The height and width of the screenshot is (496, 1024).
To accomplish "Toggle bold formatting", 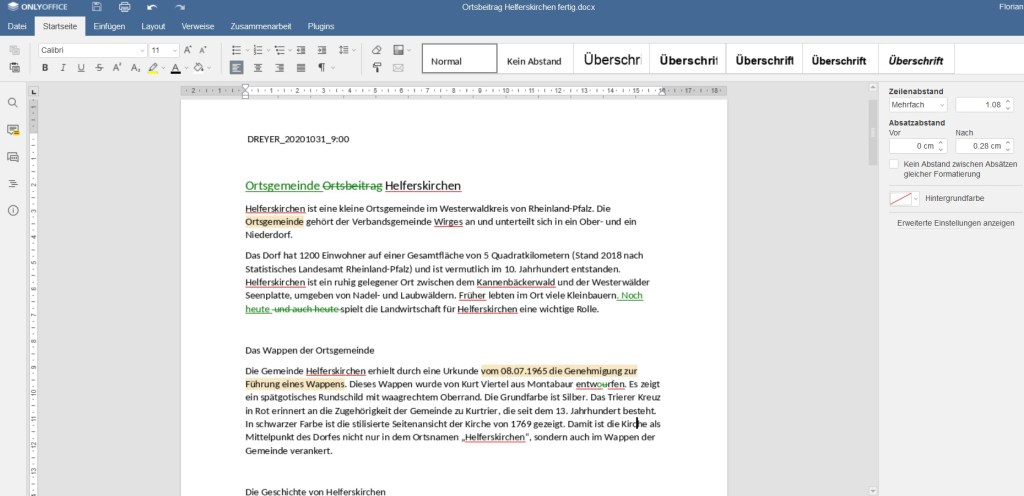I will click(x=45, y=68).
